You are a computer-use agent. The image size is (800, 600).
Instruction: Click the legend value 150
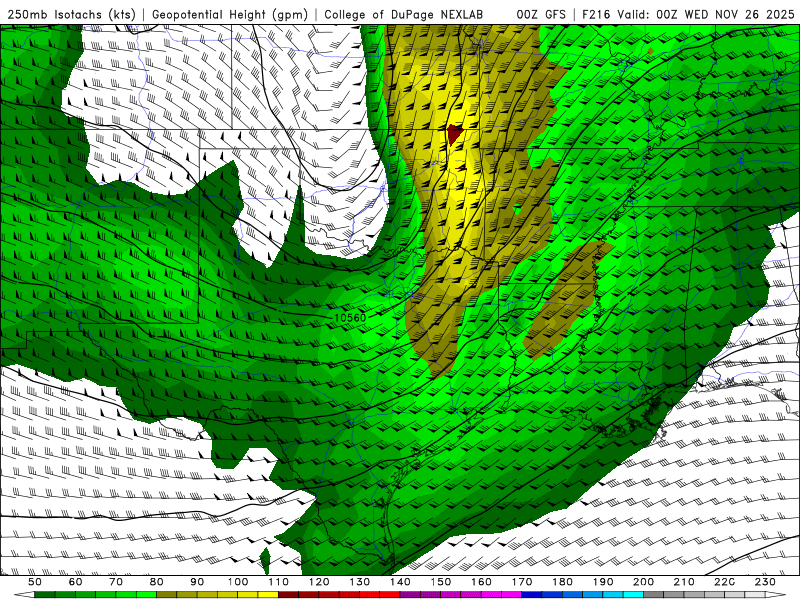pyautogui.click(x=441, y=582)
